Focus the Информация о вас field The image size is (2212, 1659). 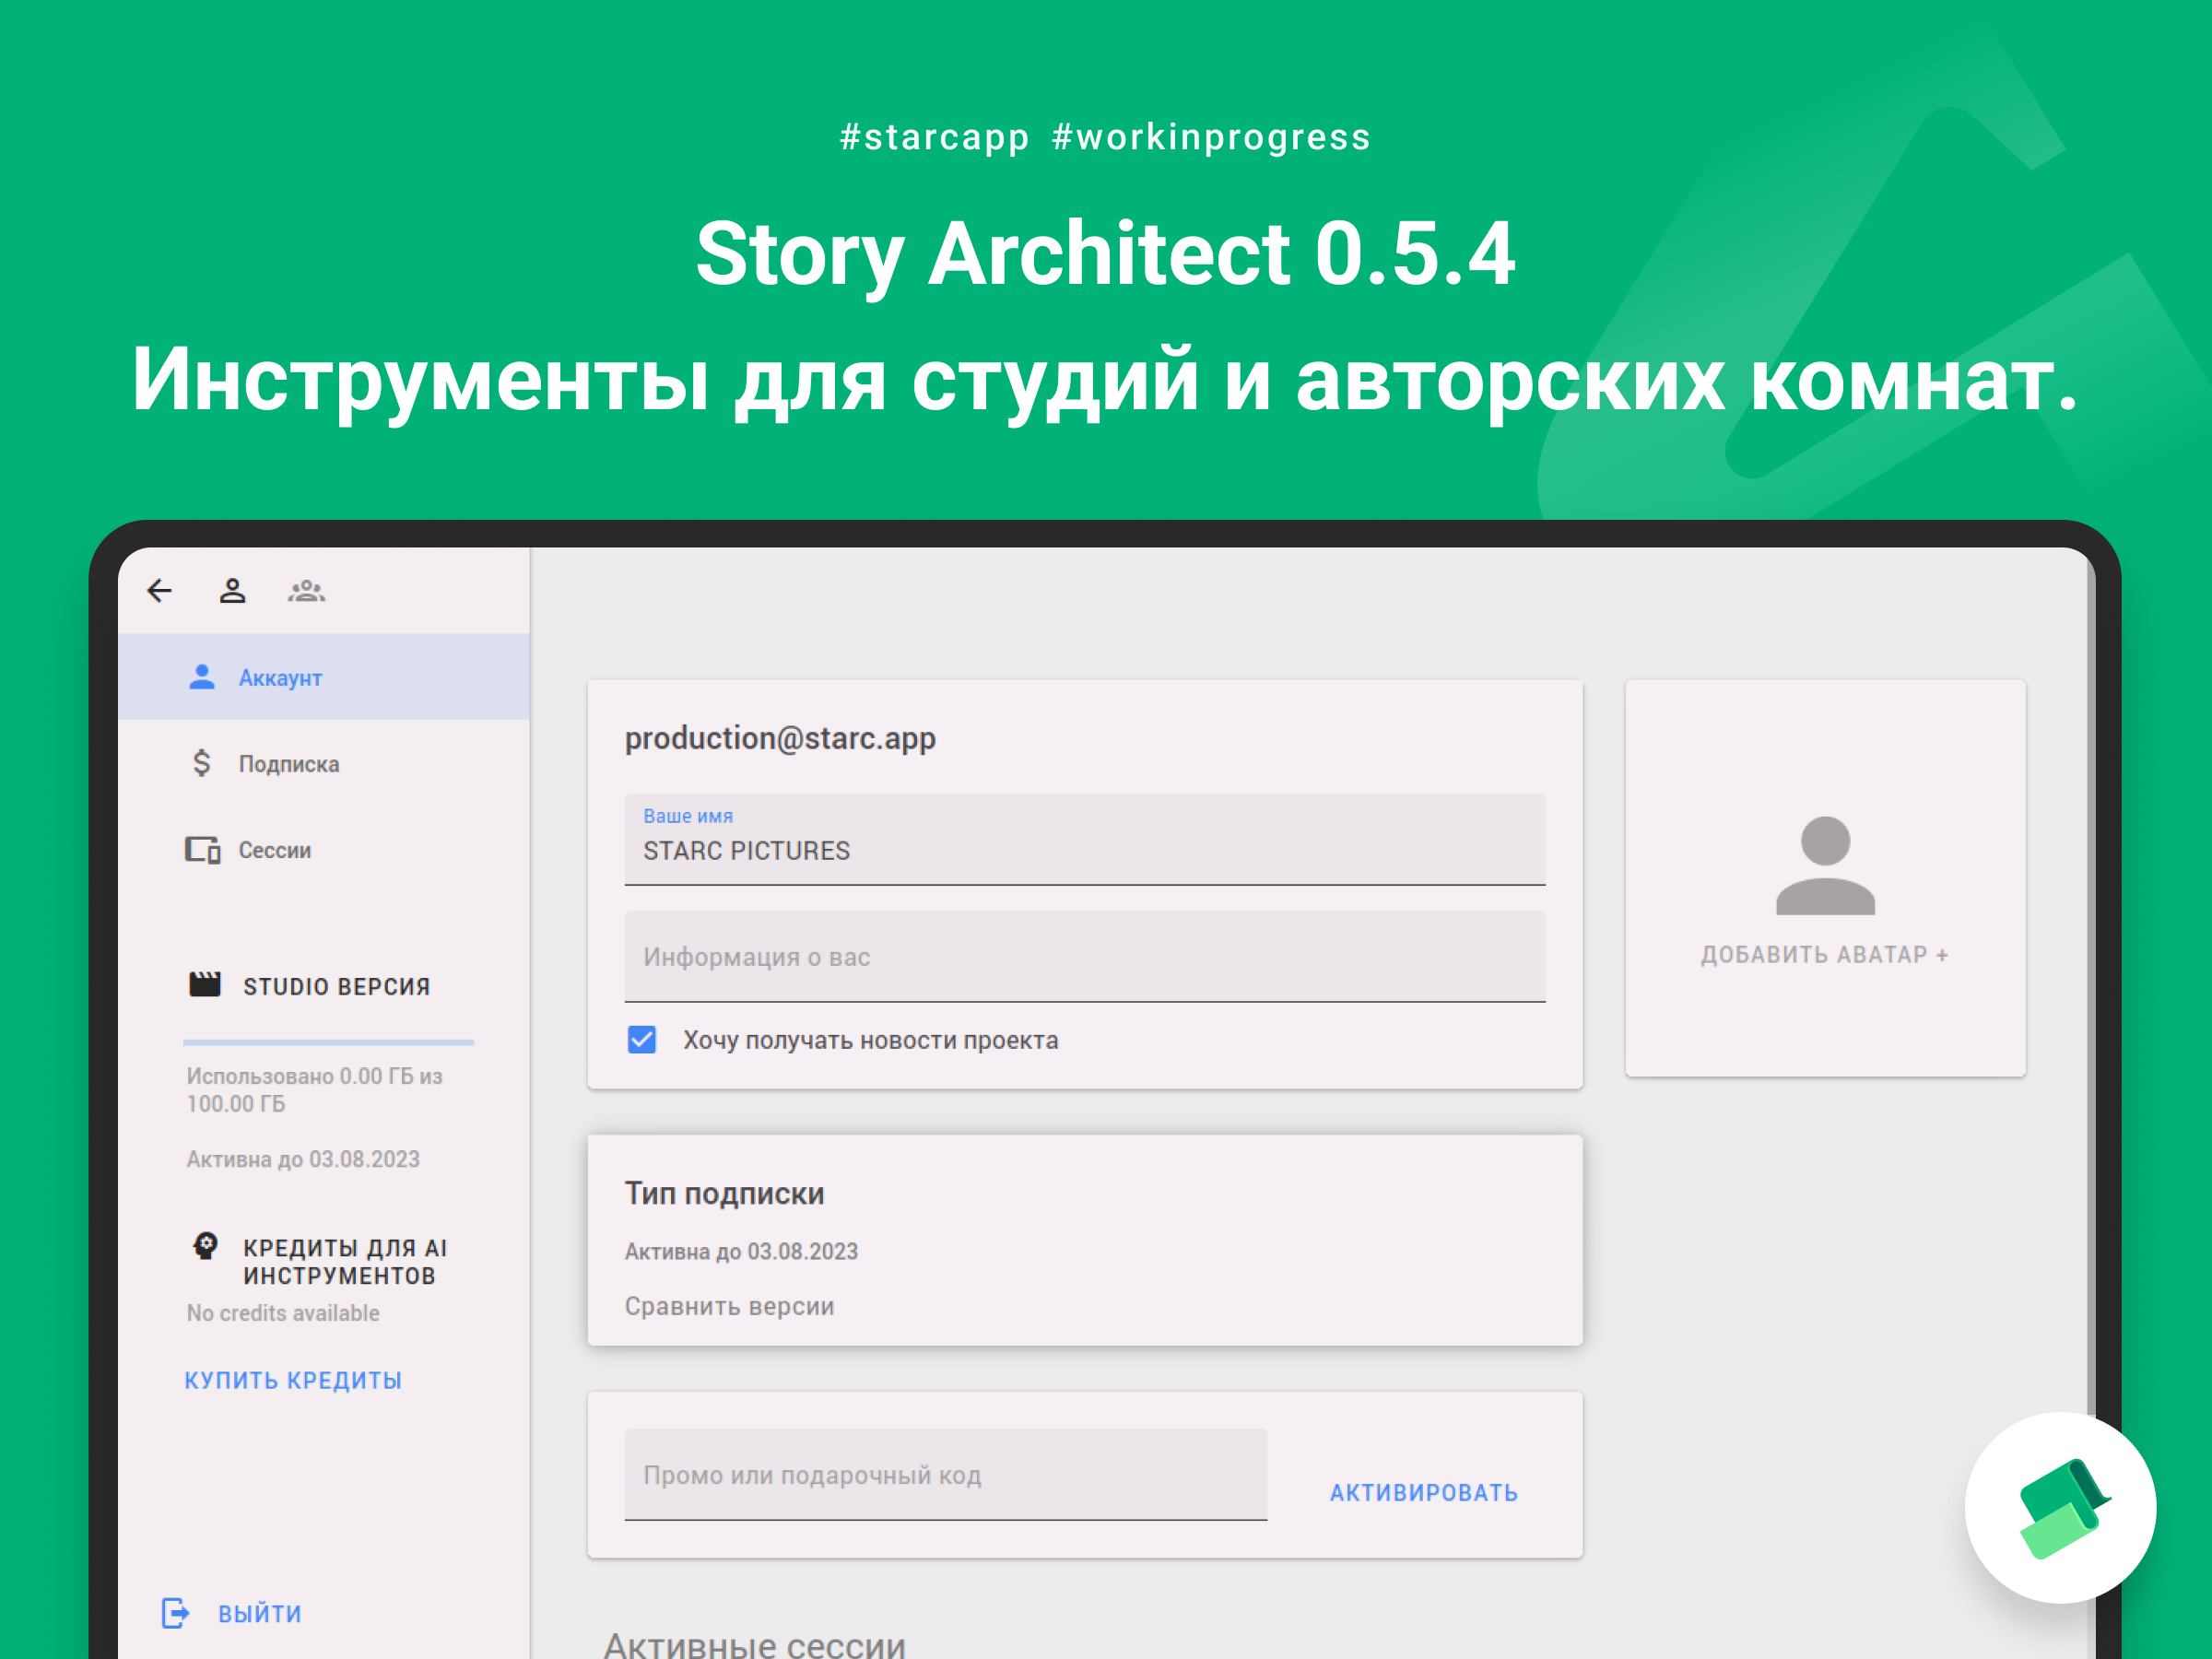(x=1085, y=957)
